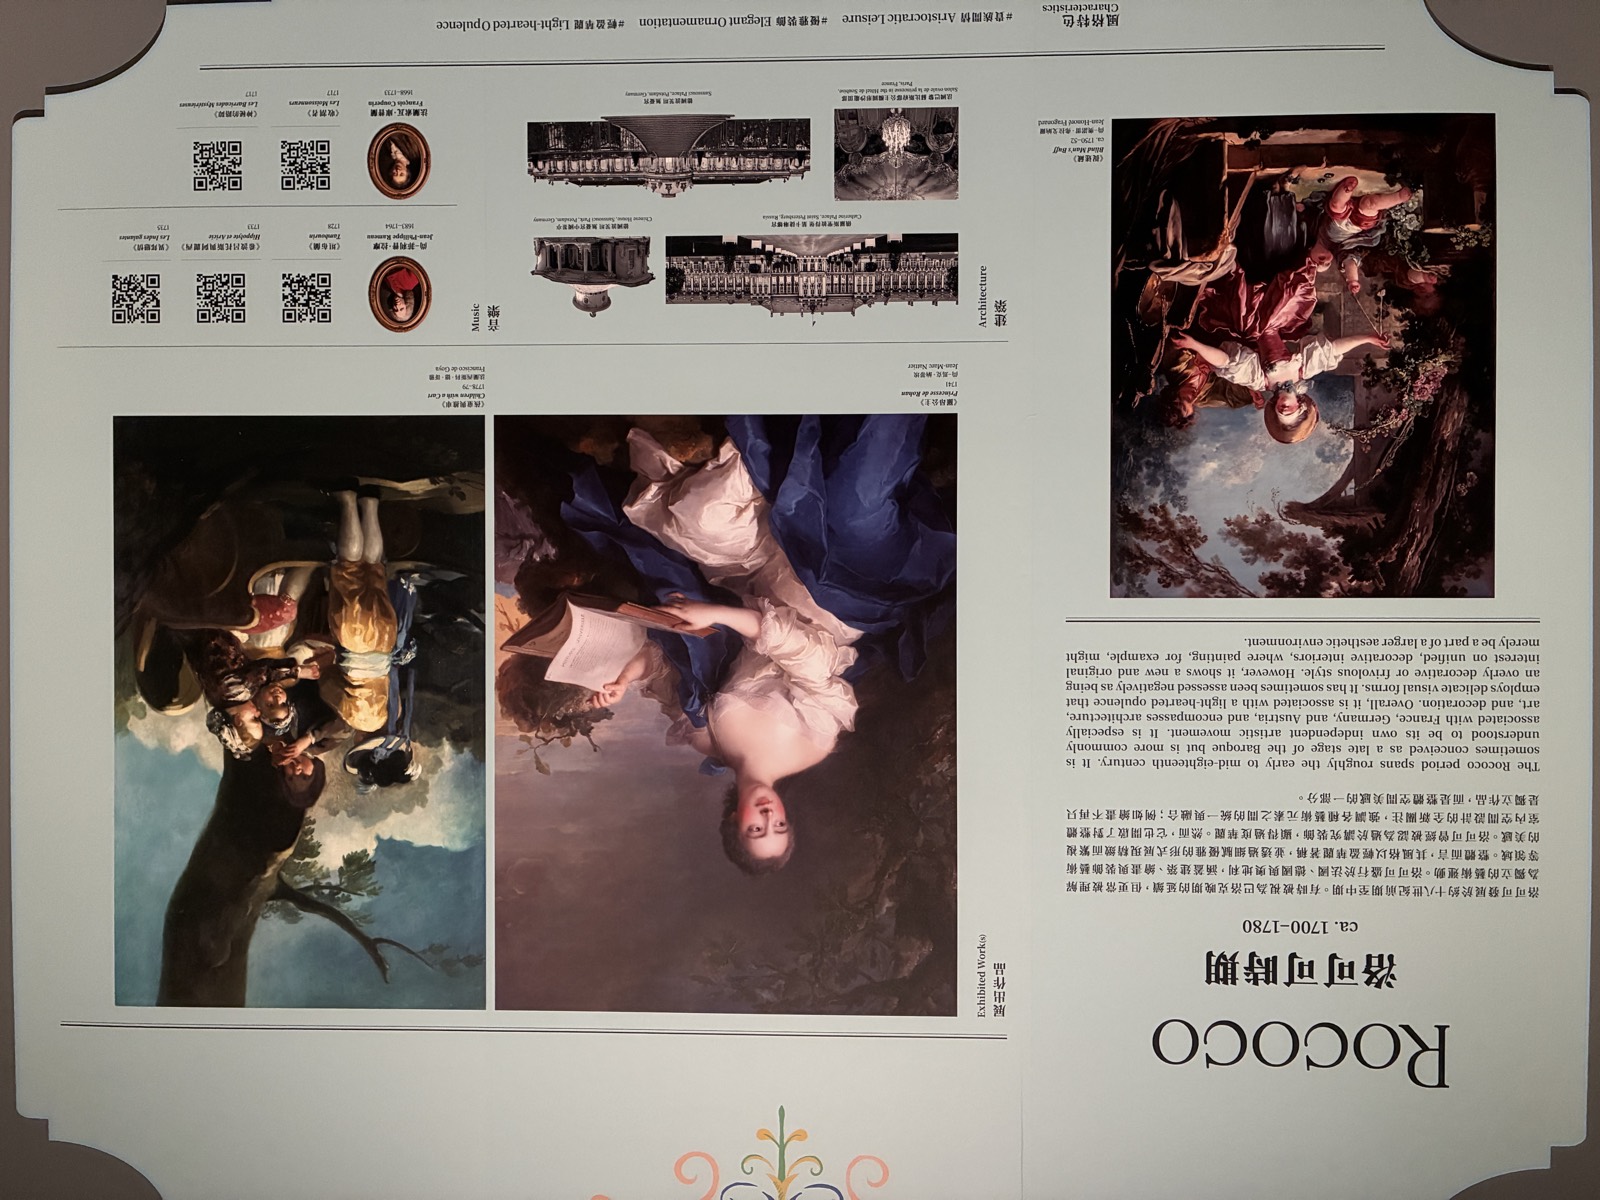Click the Salon ovale, Hôtel de Soubise caption

(897, 91)
